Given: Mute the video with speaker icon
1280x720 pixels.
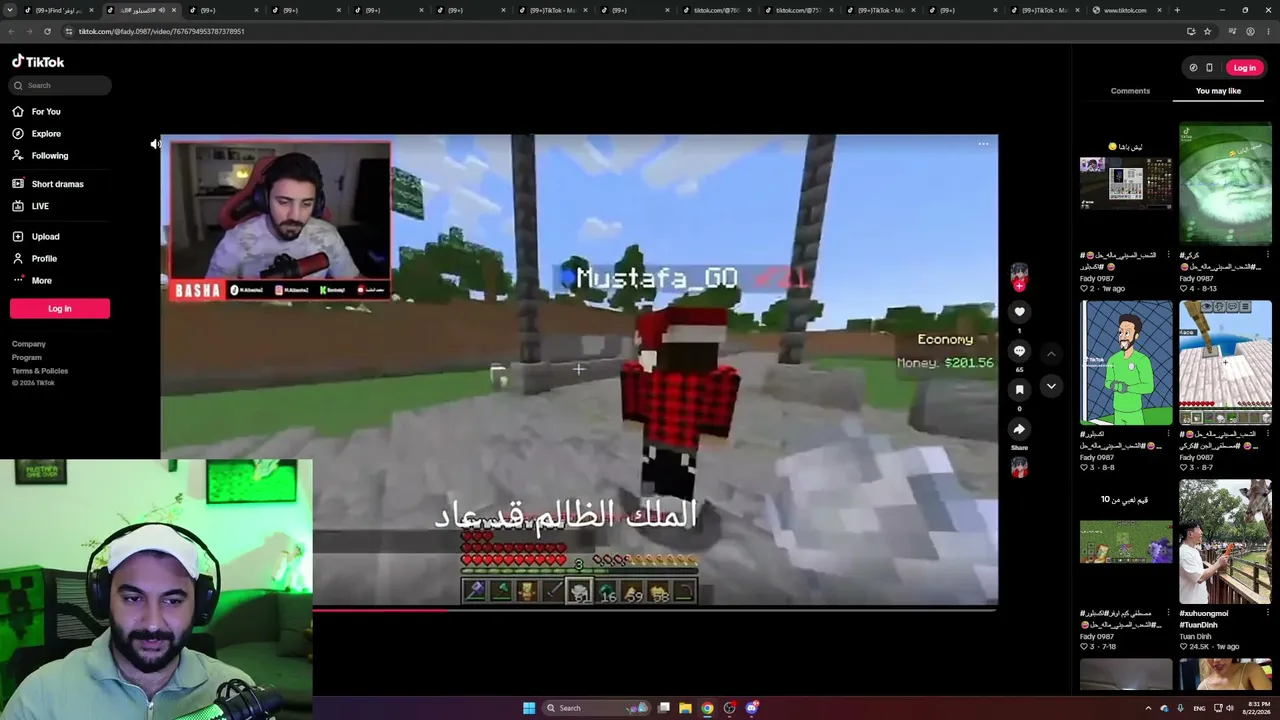Looking at the screenshot, I should coord(155,144).
